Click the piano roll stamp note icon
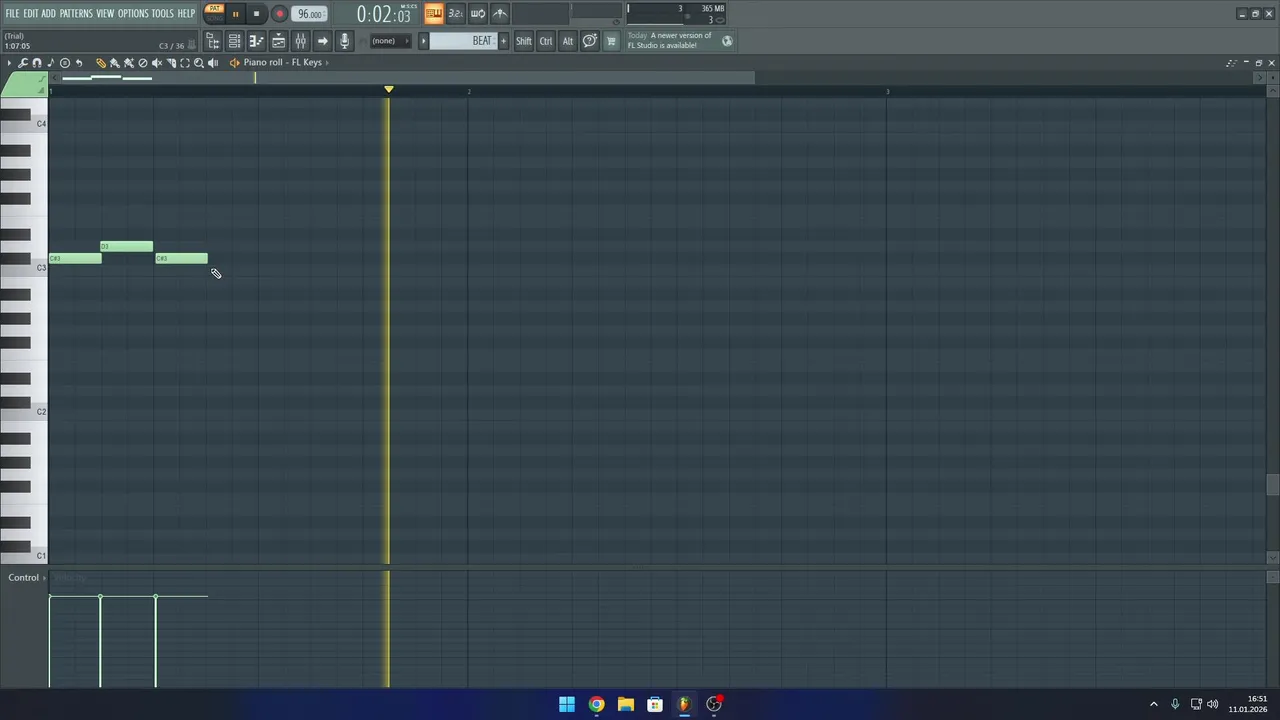Screen dimensions: 1280x720 (51, 62)
